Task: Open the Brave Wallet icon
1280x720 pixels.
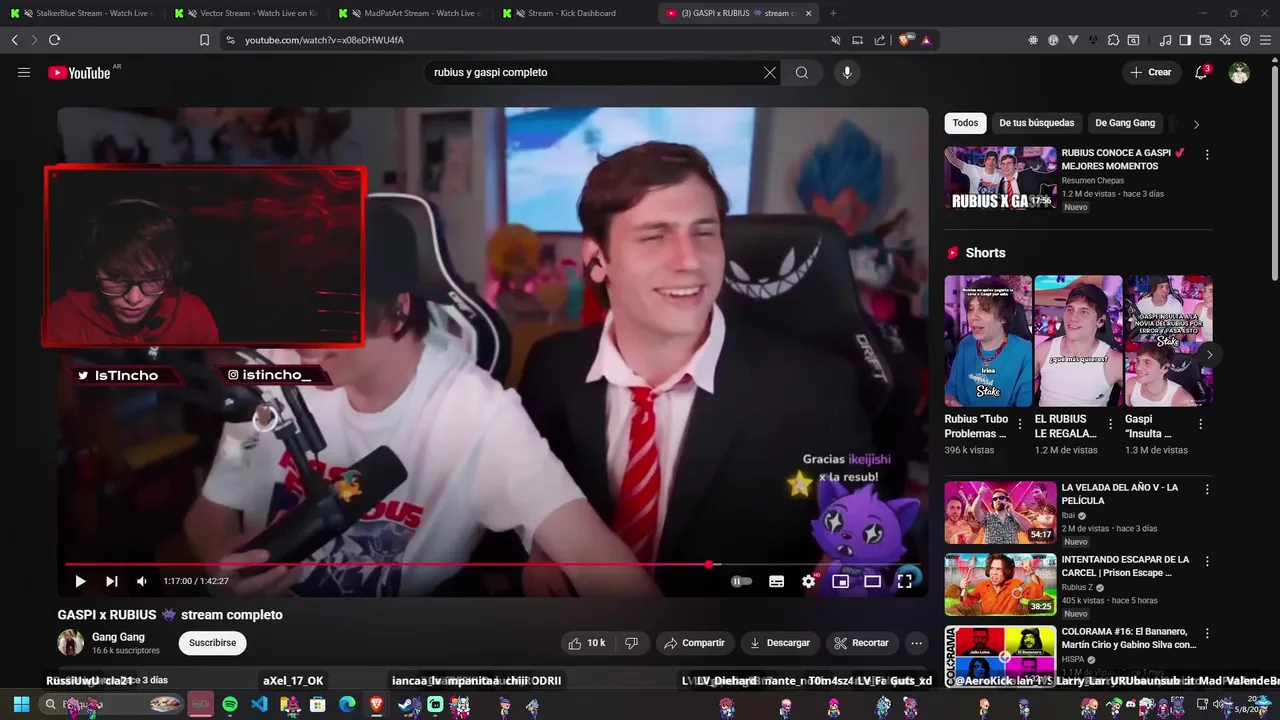Action: [1205, 40]
